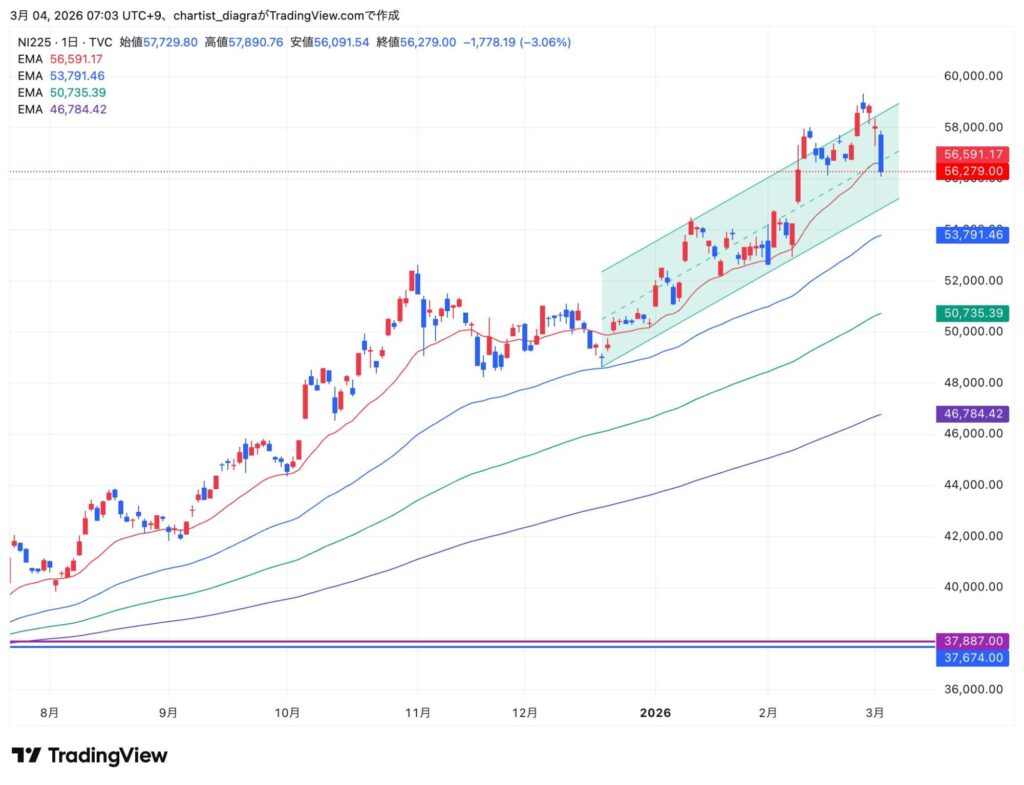
Task: Select the blue 37,674.00 horizontal line label
Action: pyautogui.click(x=973, y=658)
